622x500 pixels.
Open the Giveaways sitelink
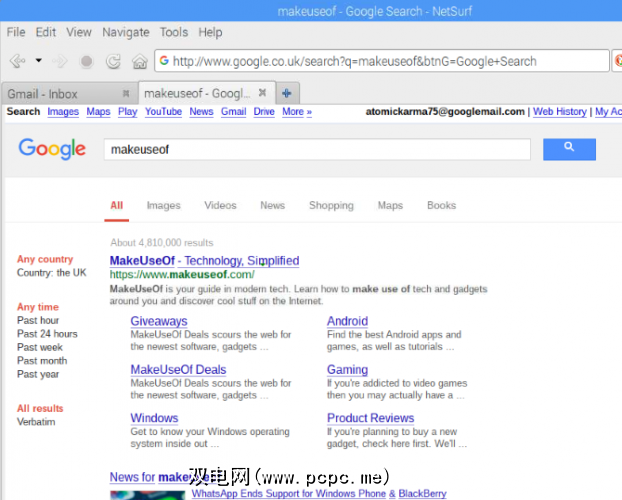[x=159, y=321]
